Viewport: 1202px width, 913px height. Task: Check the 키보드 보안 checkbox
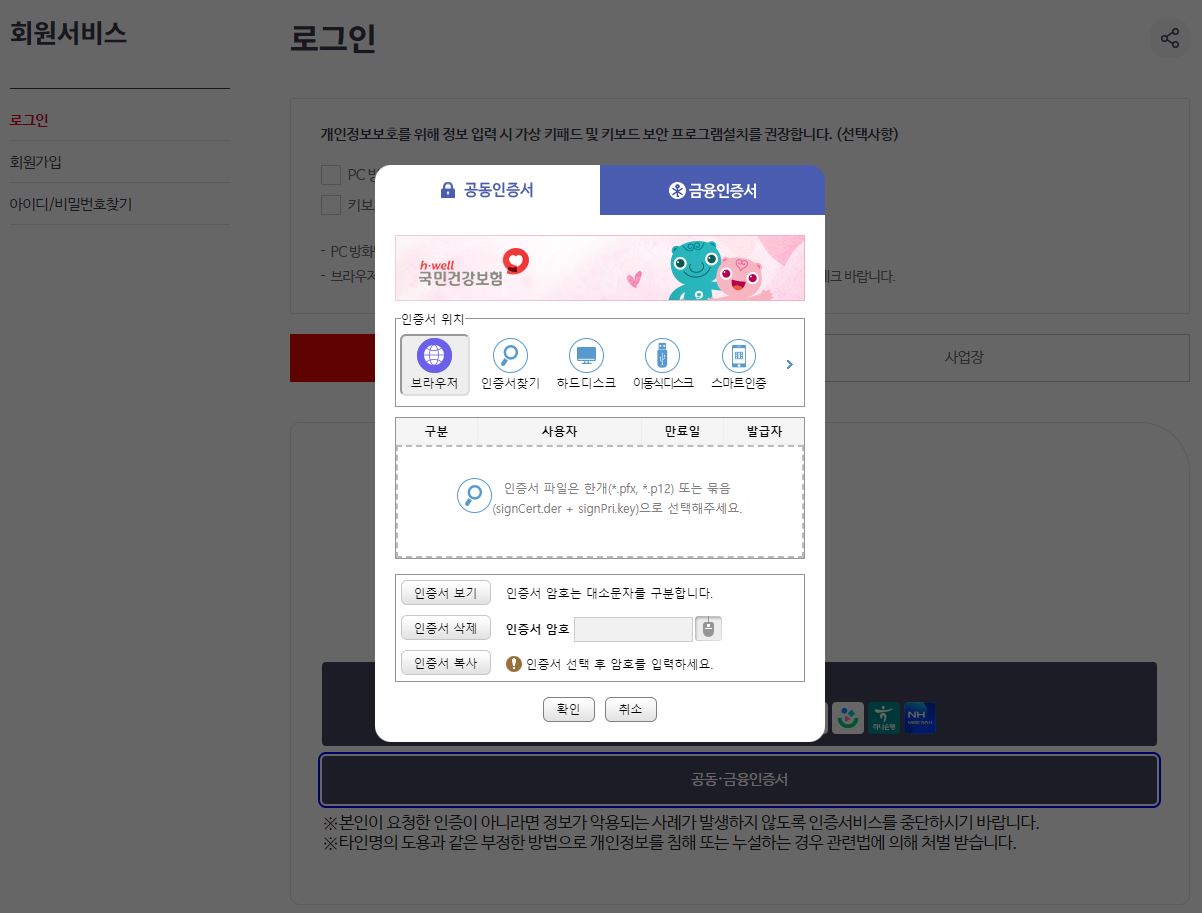pyautogui.click(x=330, y=205)
